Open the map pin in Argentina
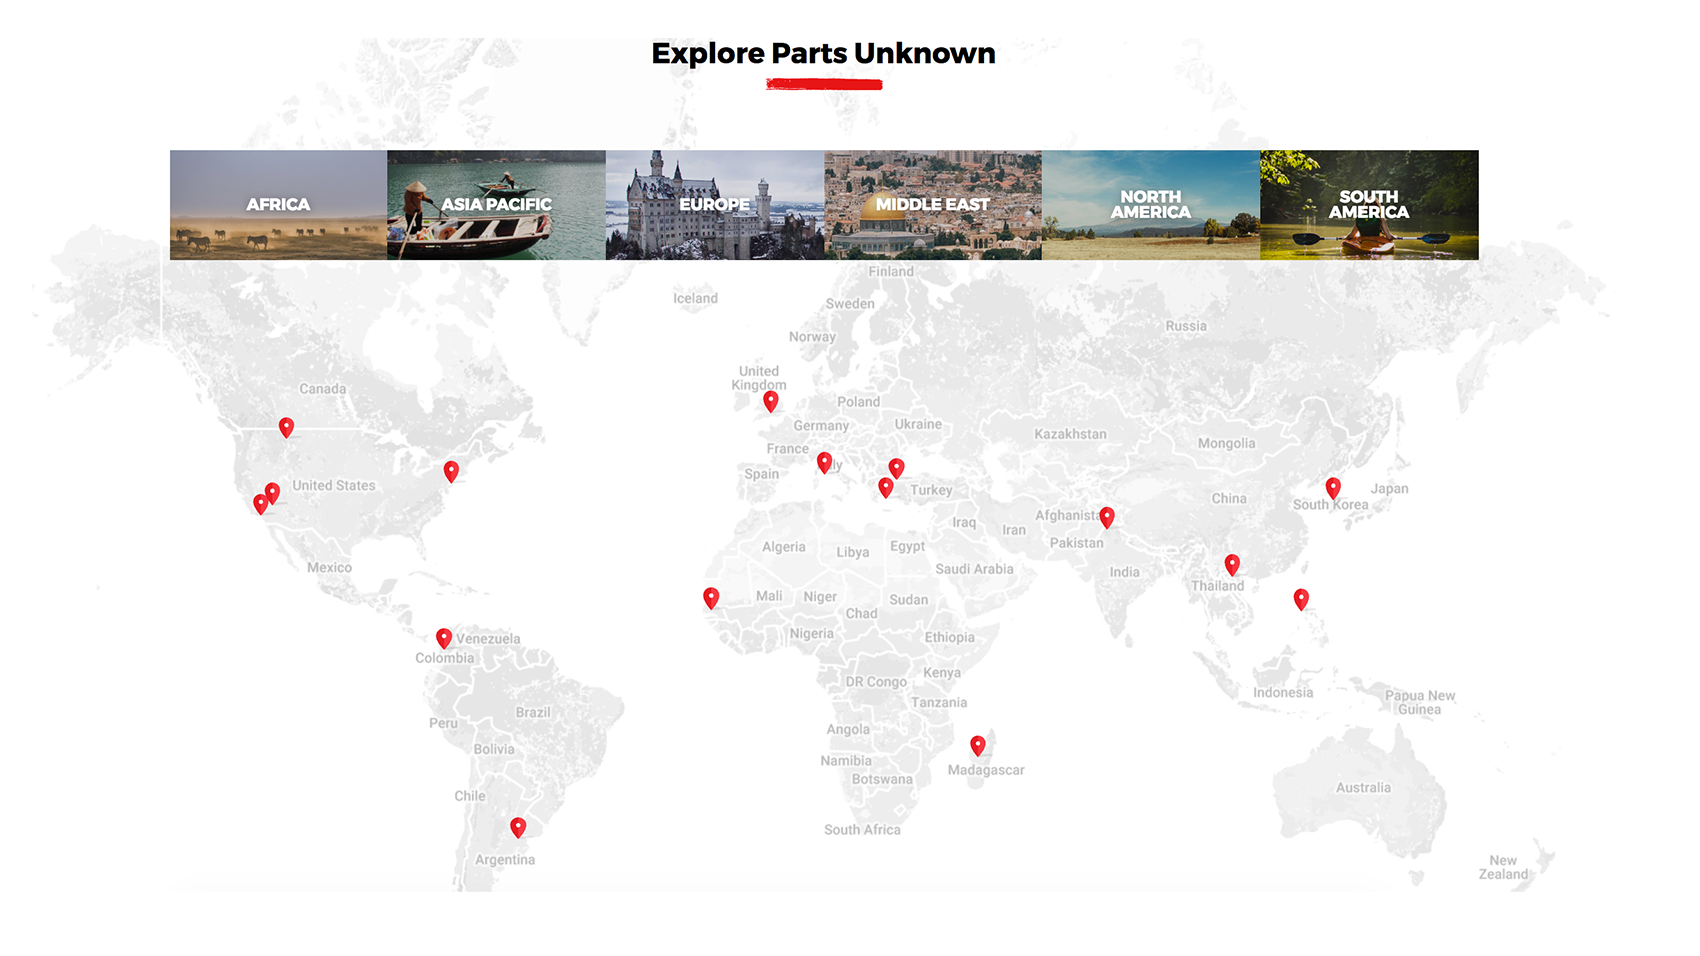Image resolution: width=1700 pixels, height=956 pixels. coord(518,827)
